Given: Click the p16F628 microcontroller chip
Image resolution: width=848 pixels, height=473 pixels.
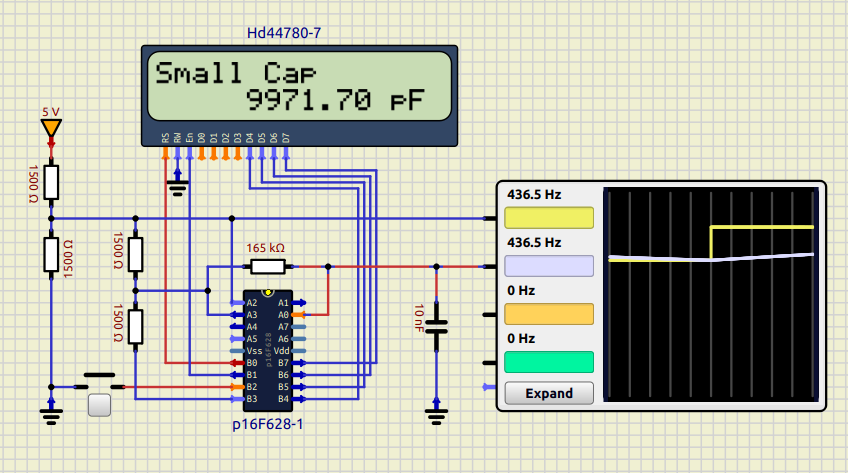Looking at the screenshot, I should (x=267, y=350).
